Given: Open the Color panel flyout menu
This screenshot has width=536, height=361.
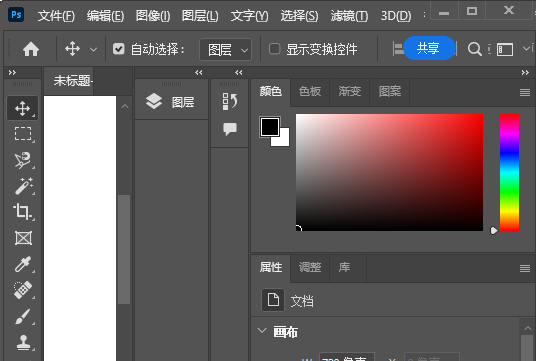Looking at the screenshot, I should (x=525, y=92).
